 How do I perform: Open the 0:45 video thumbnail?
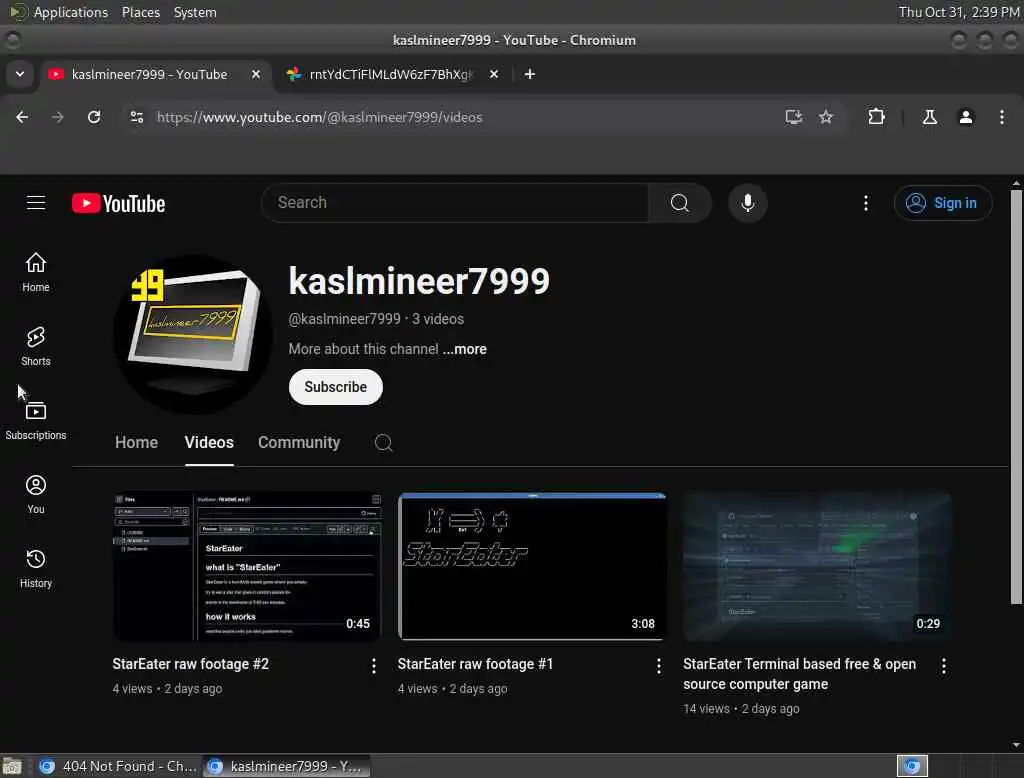[x=247, y=566]
